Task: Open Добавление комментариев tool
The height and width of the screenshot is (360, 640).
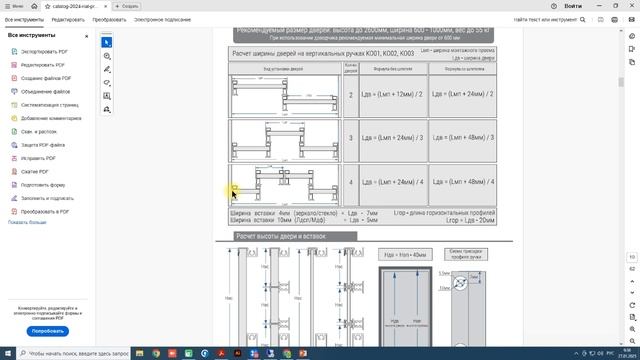Action: click(x=51, y=118)
